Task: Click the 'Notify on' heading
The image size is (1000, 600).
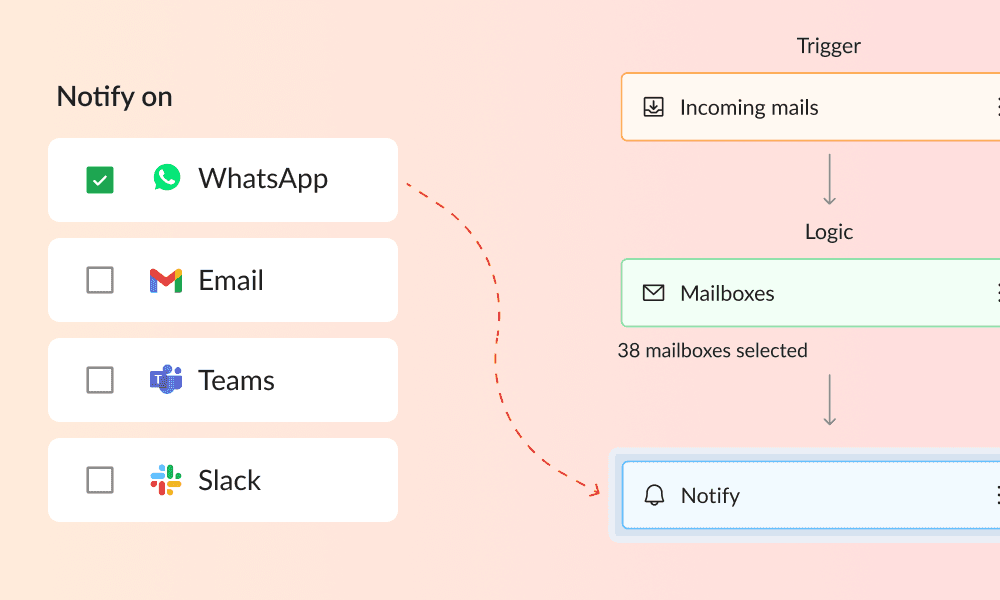Action: pyautogui.click(x=115, y=97)
